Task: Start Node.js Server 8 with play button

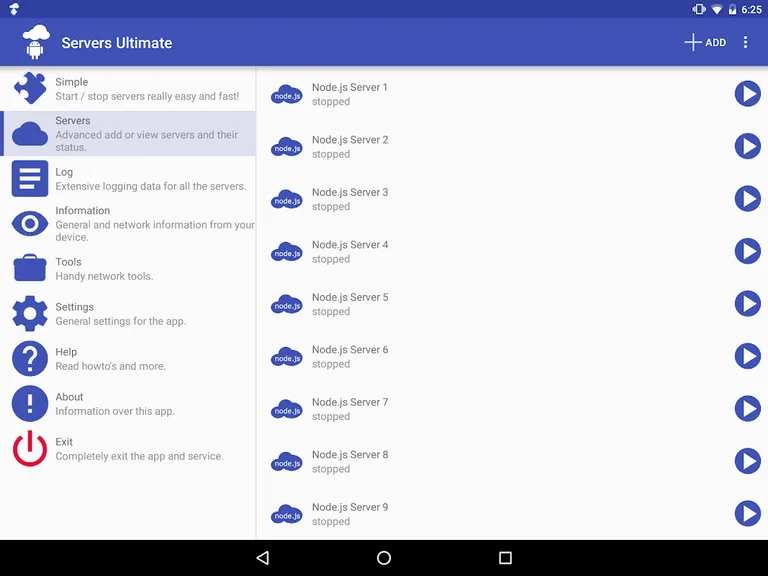Action: 747,461
